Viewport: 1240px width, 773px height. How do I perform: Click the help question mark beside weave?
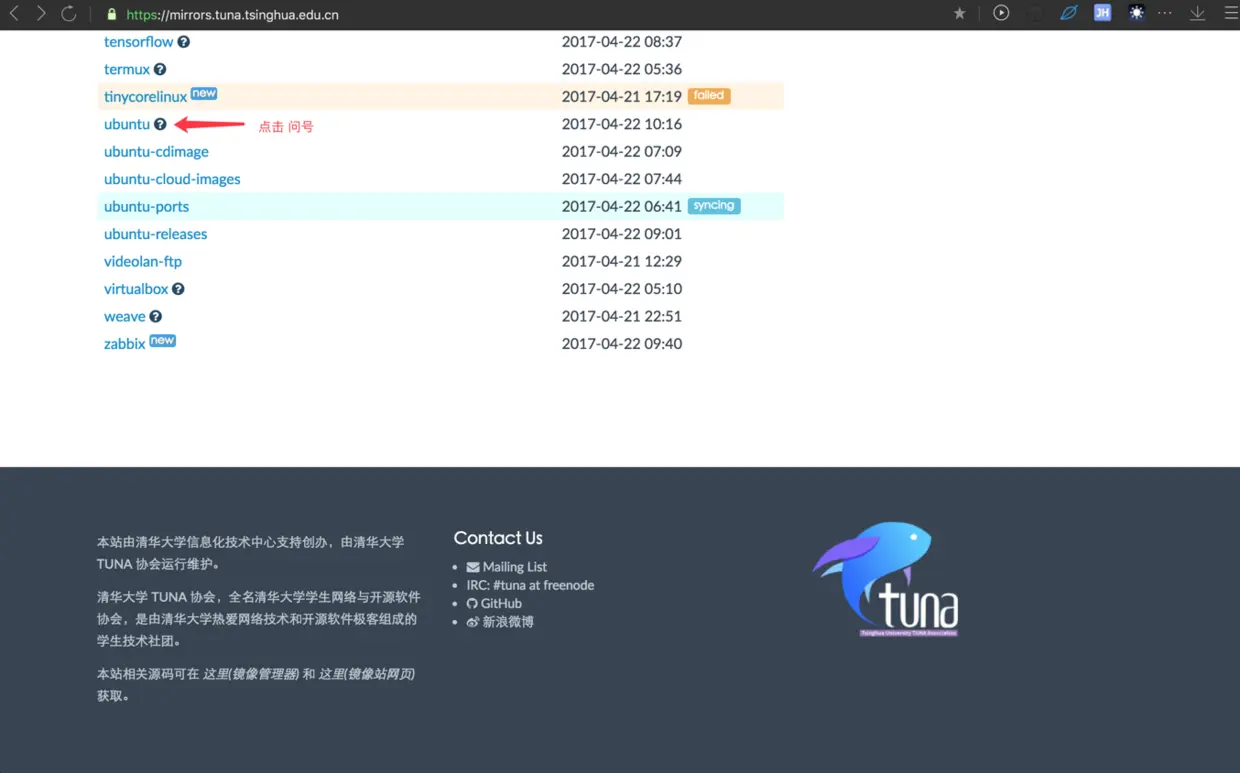click(156, 316)
